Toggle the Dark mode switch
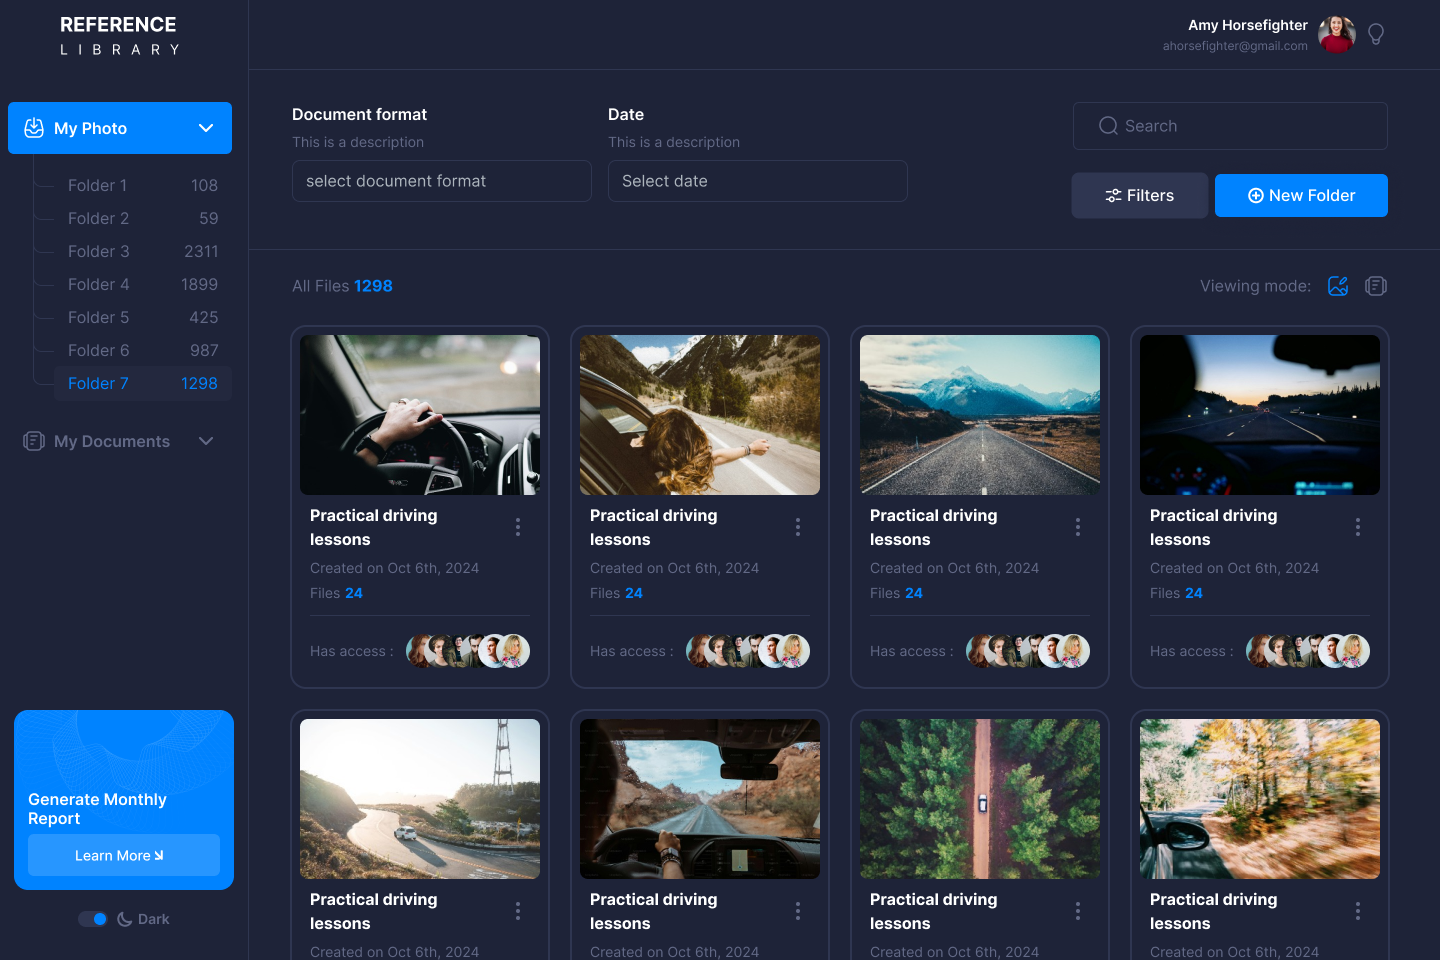This screenshot has height=960, width=1440. pyautogui.click(x=93, y=919)
